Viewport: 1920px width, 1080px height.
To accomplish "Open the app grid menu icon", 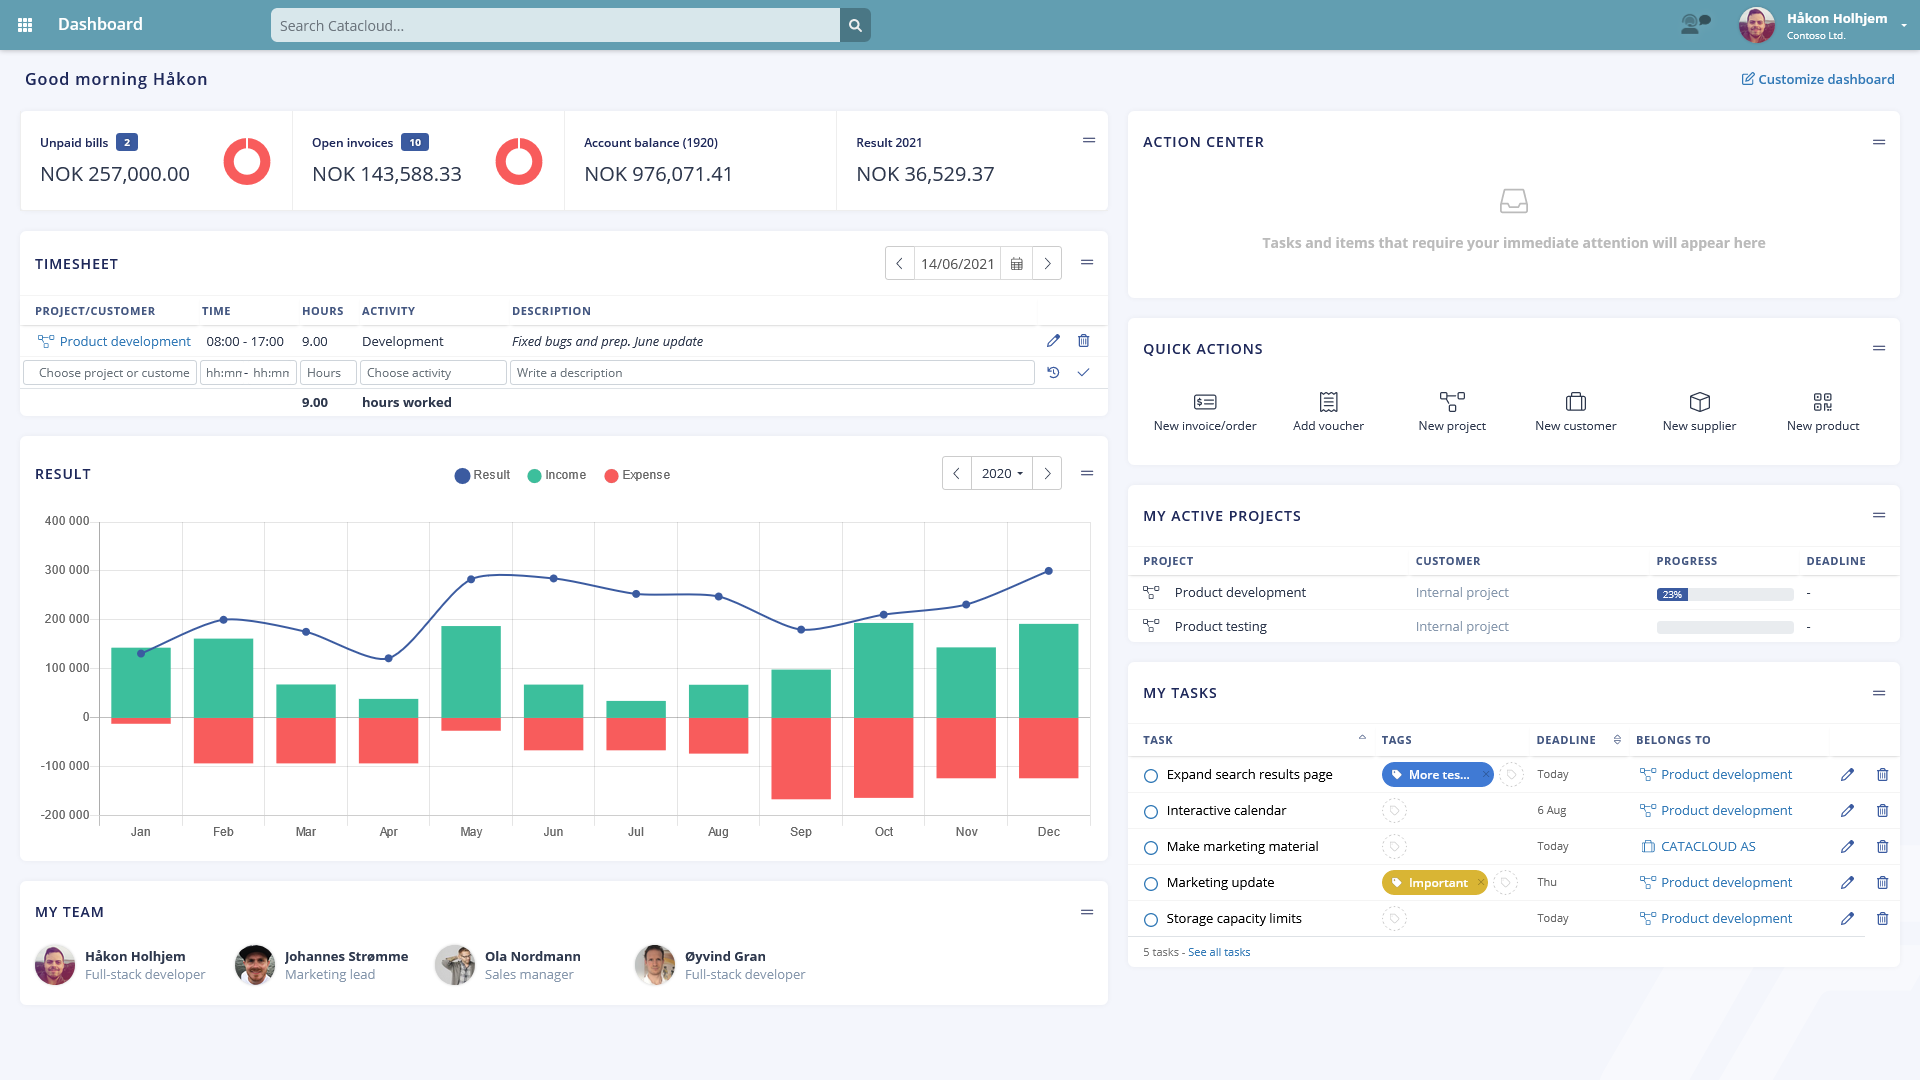I will [25, 25].
